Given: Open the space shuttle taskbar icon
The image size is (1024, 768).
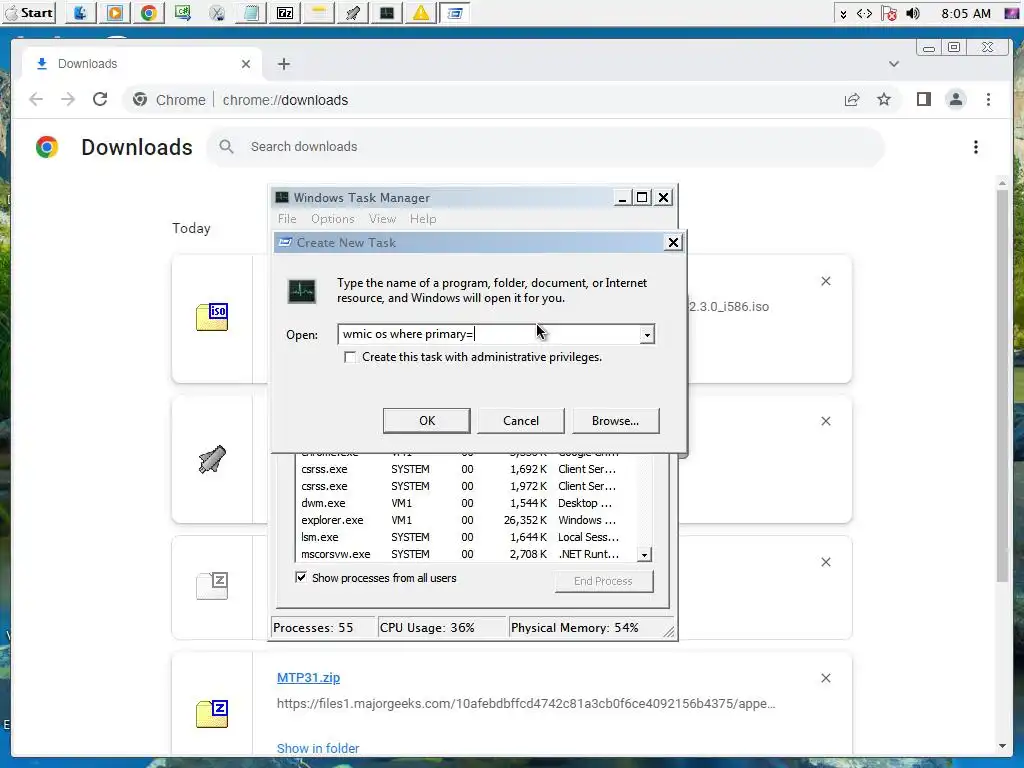Looking at the screenshot, I should pyautogui.click(x=353, y=12).
